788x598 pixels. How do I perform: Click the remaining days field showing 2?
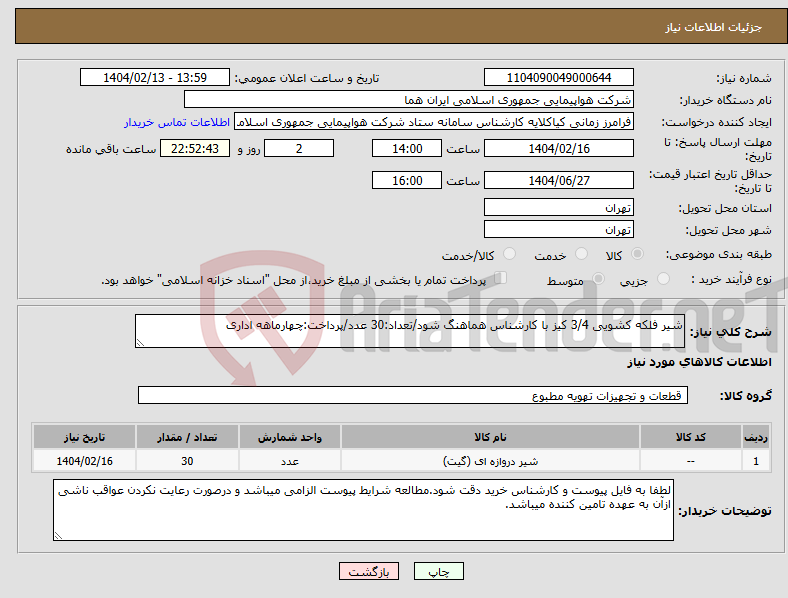pyautogui.click(x=299, y=148)
